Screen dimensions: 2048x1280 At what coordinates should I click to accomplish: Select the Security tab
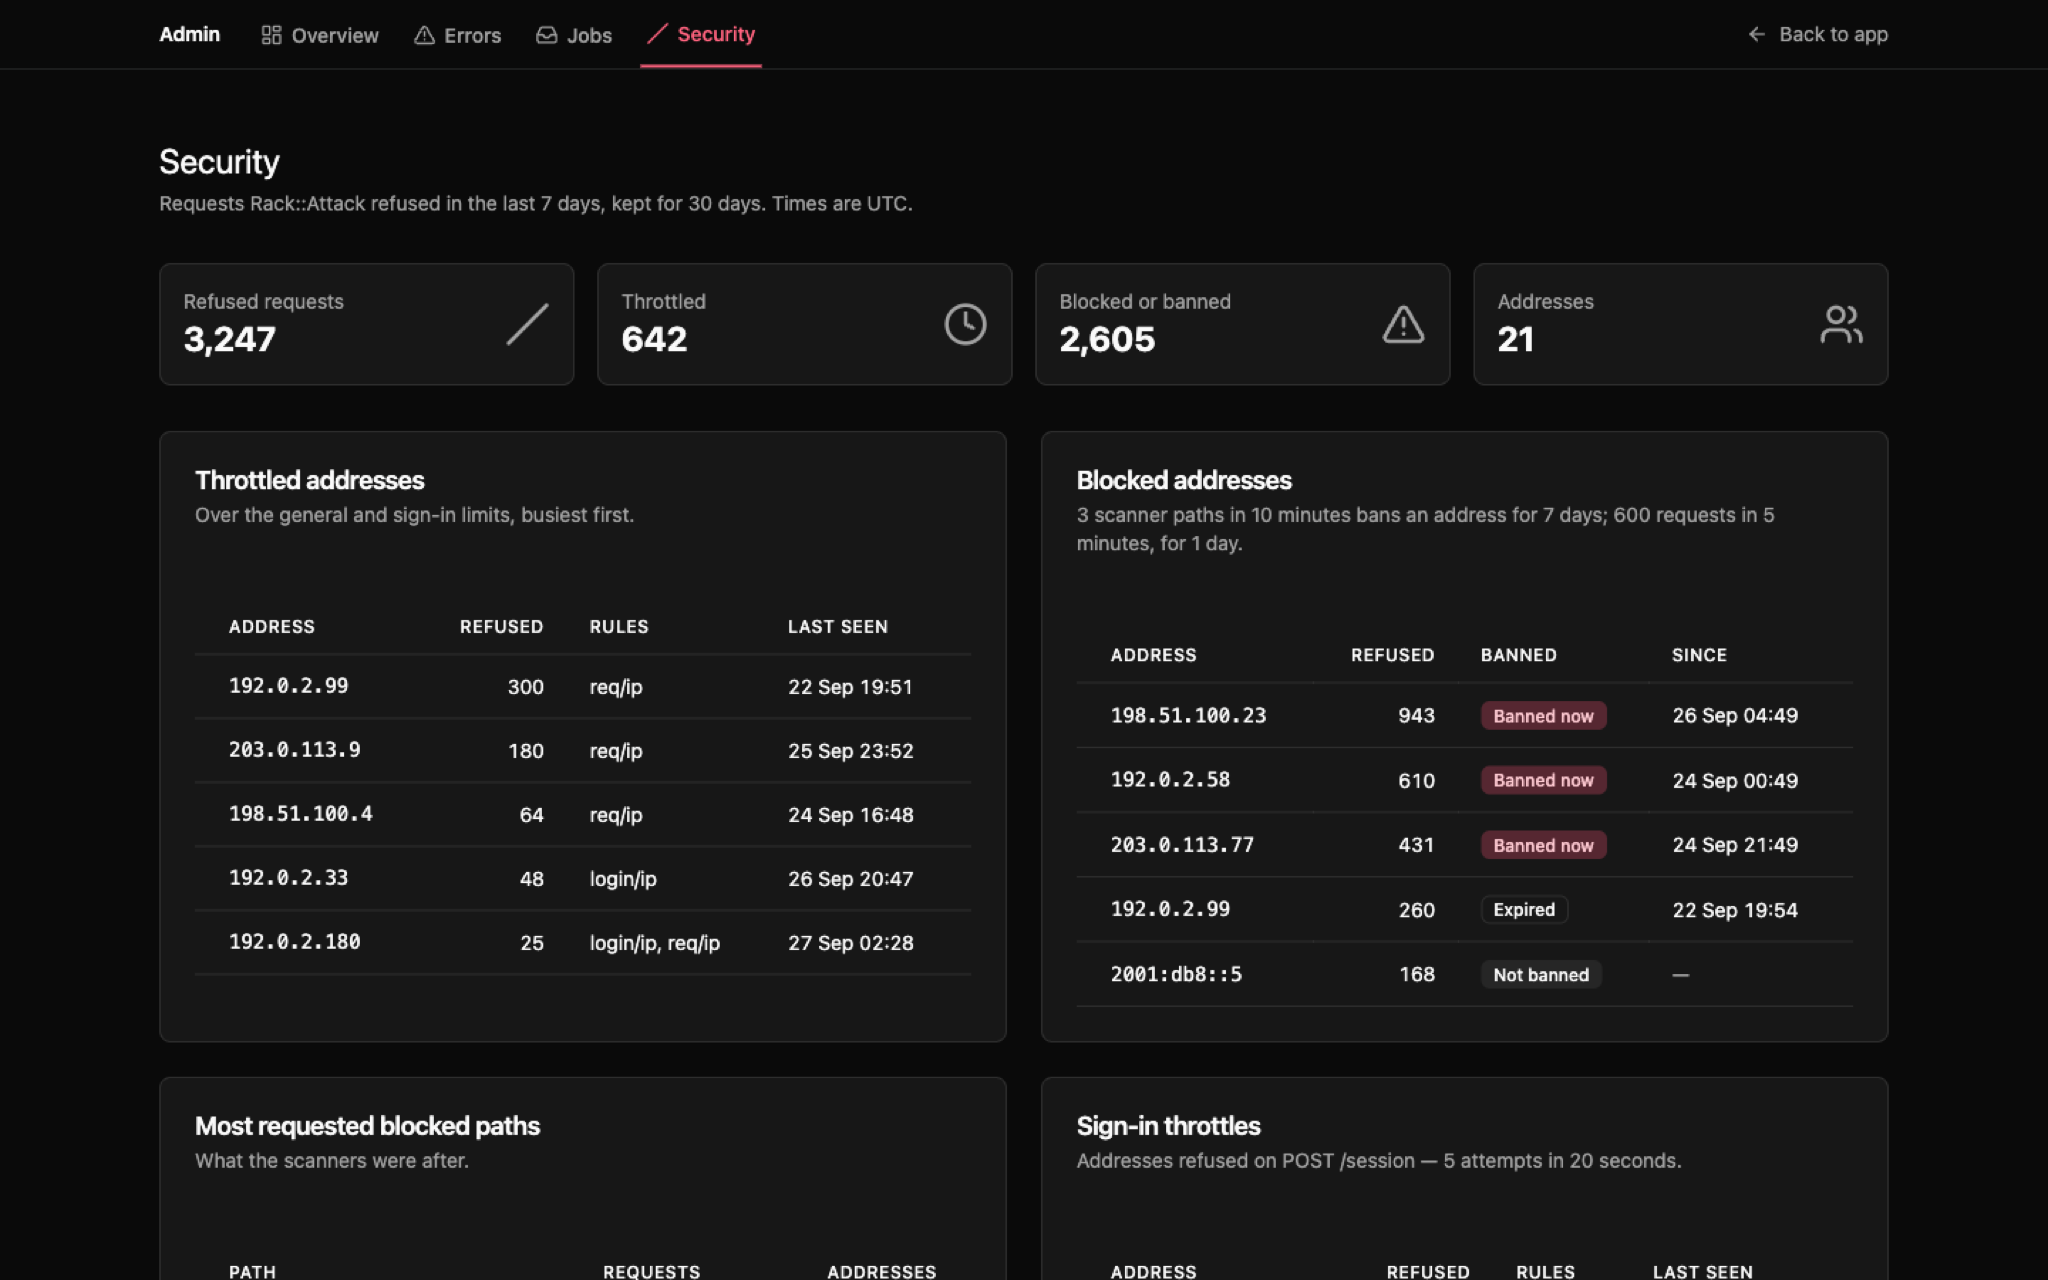coord(701,34)
